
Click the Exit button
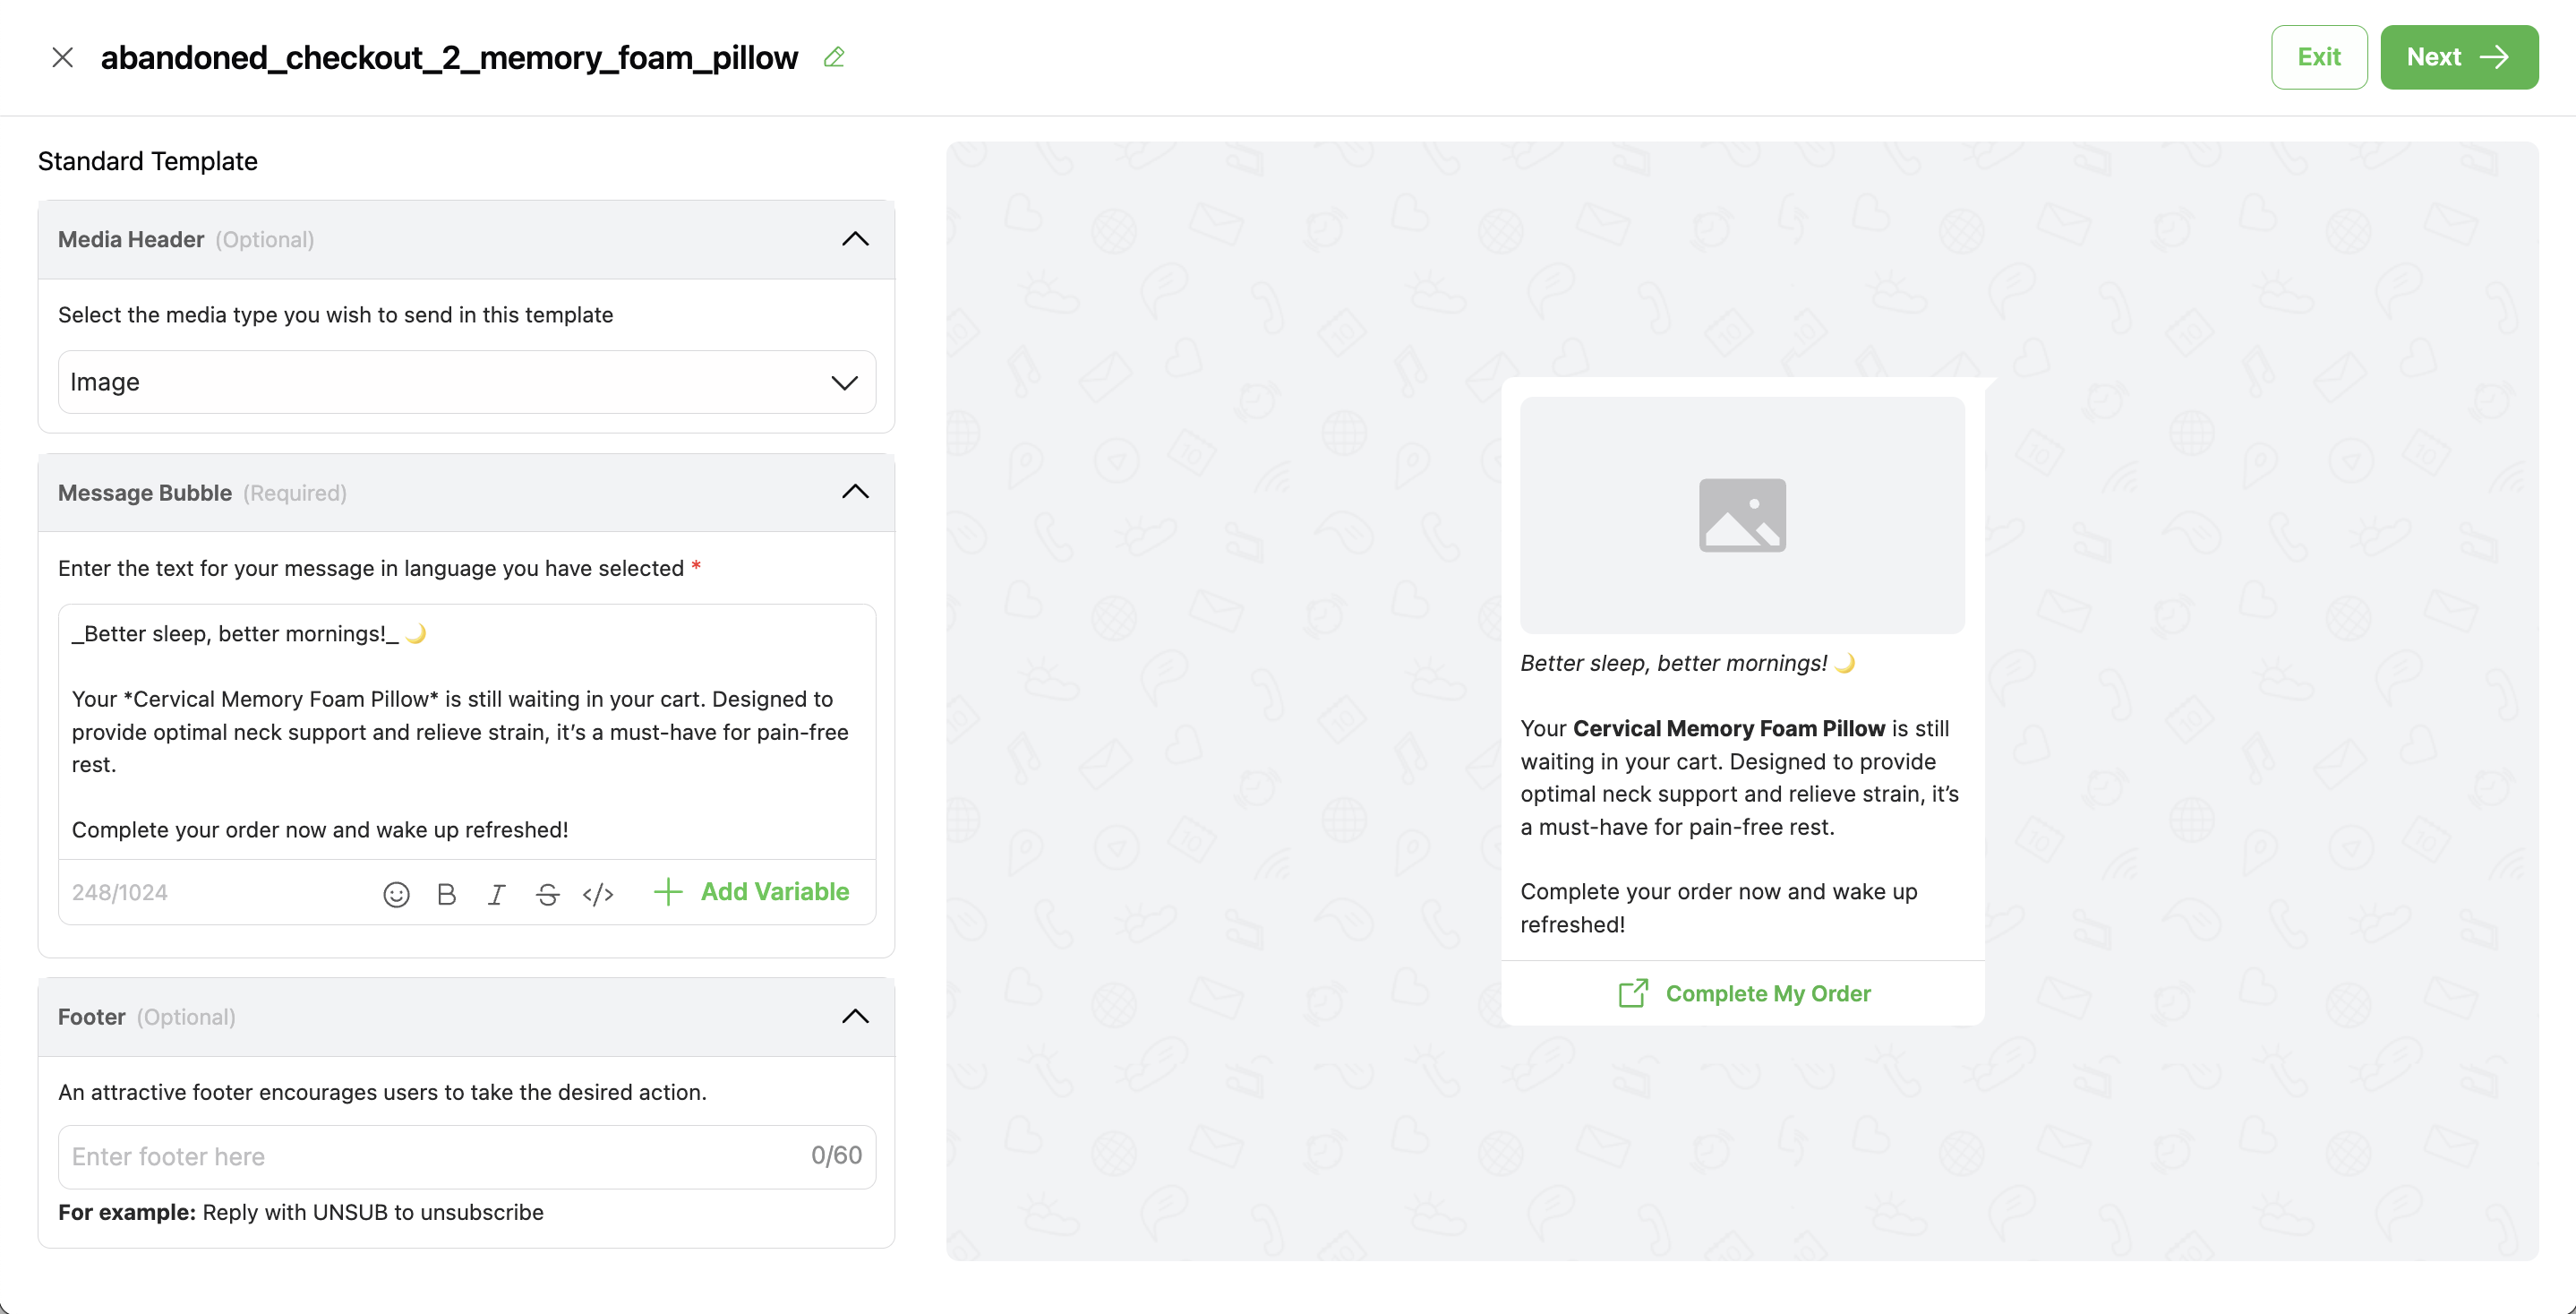[2318, 57]
